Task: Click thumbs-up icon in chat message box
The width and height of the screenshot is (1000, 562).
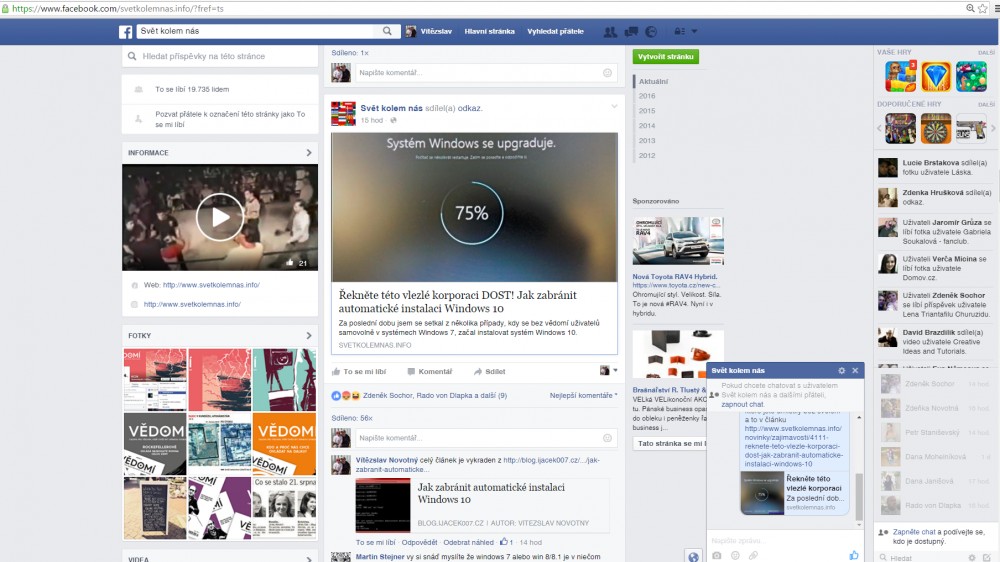Action: (x=853, y=555)
